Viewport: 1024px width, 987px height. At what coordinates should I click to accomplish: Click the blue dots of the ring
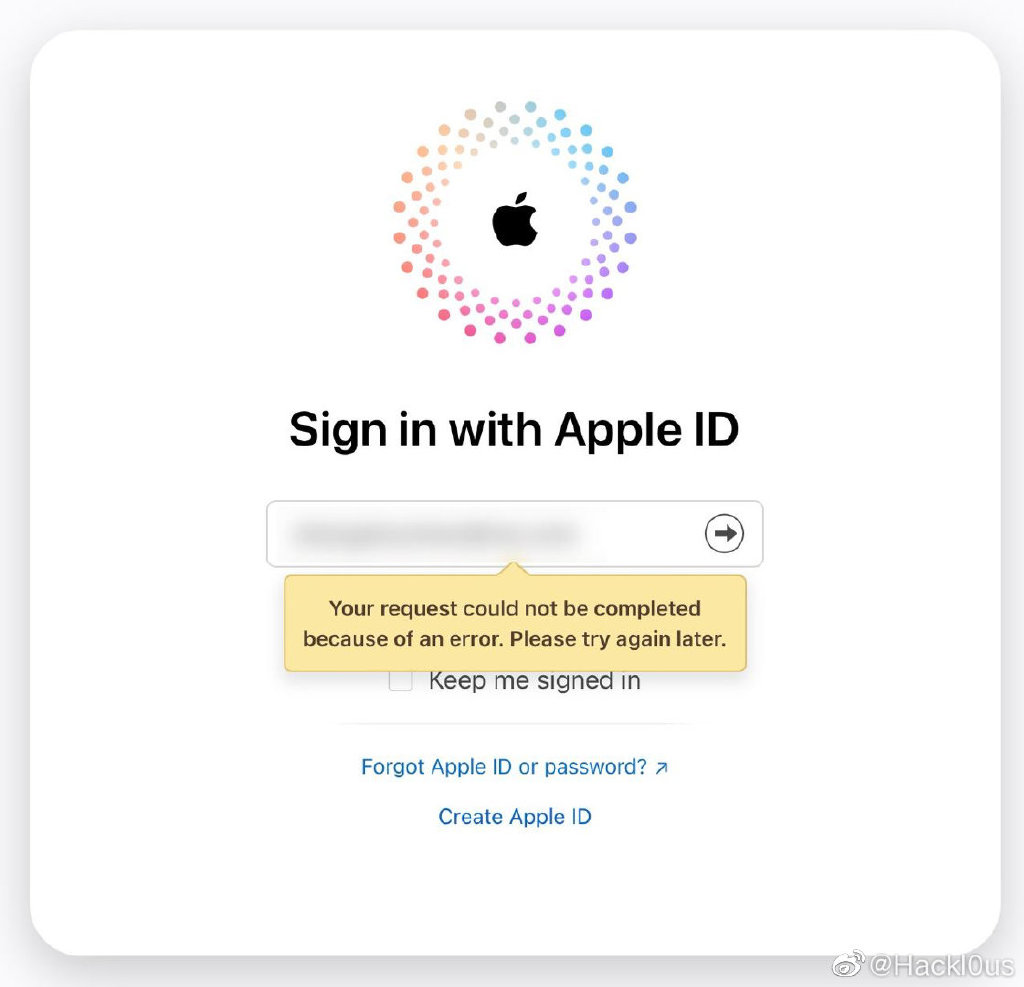(588, 150)
